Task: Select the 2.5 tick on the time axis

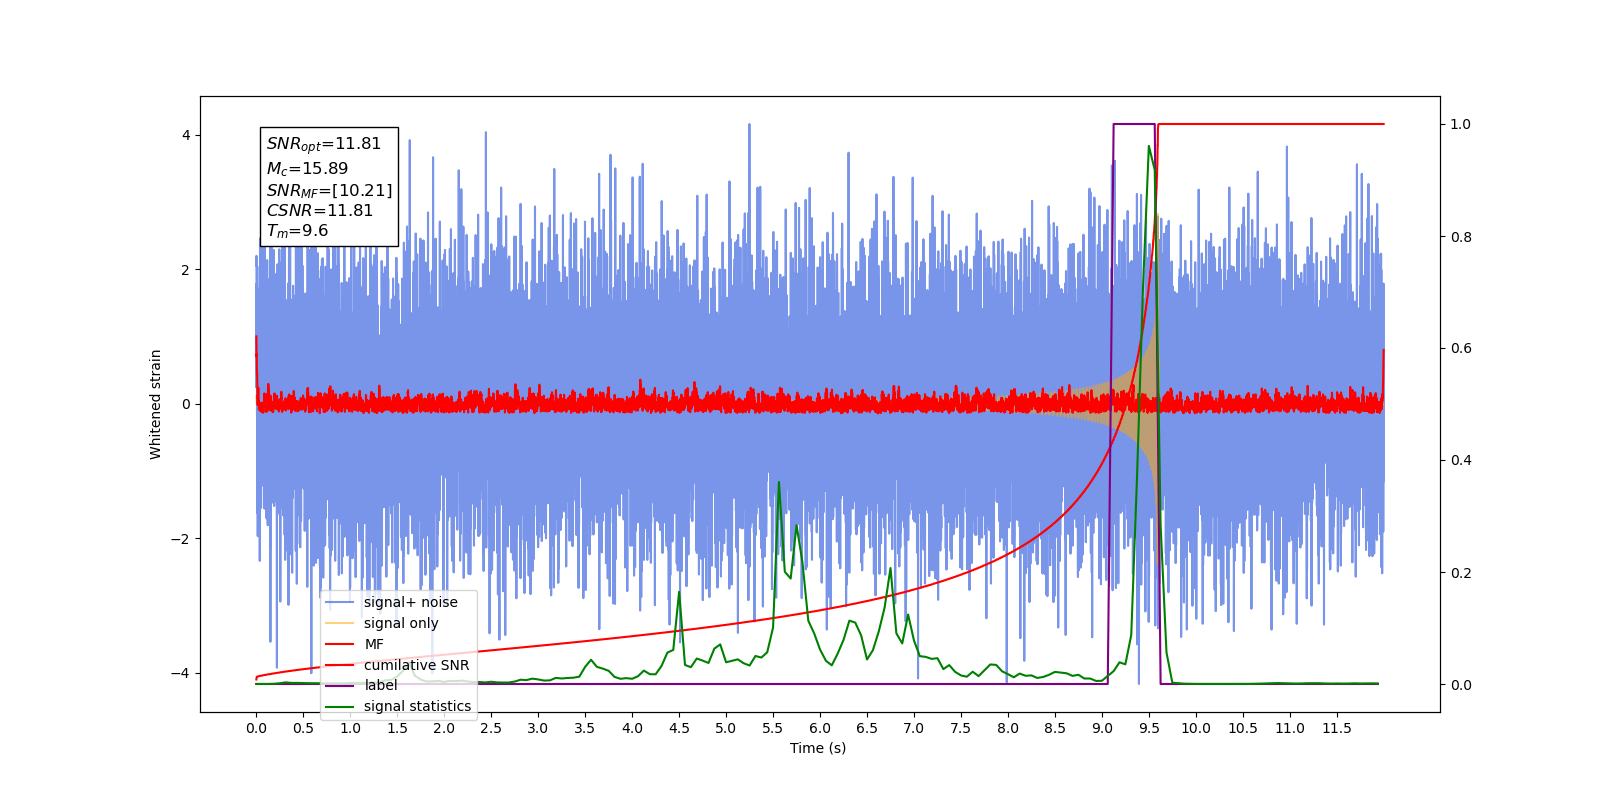Action: coord(491,728)
